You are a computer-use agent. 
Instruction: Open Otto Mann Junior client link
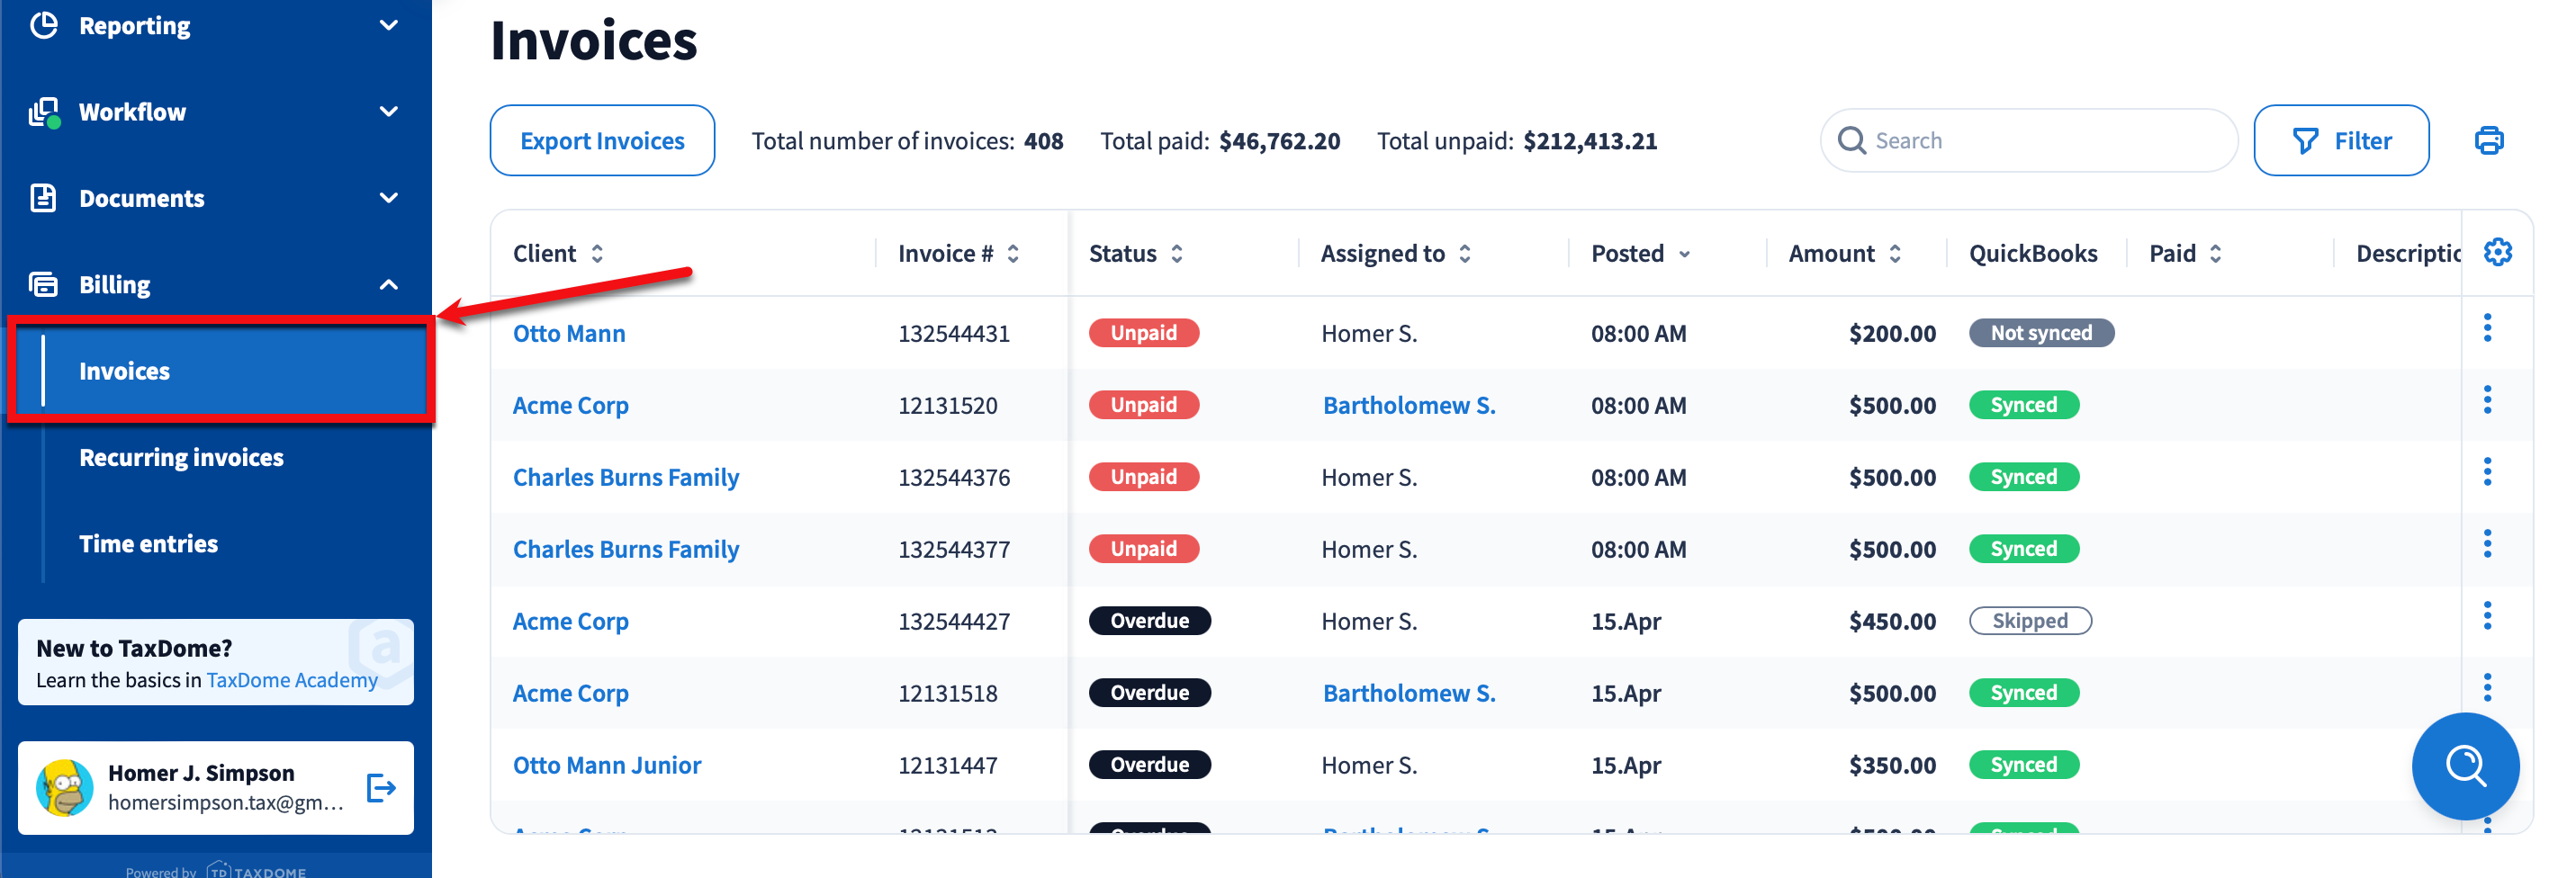coord(607,766)
